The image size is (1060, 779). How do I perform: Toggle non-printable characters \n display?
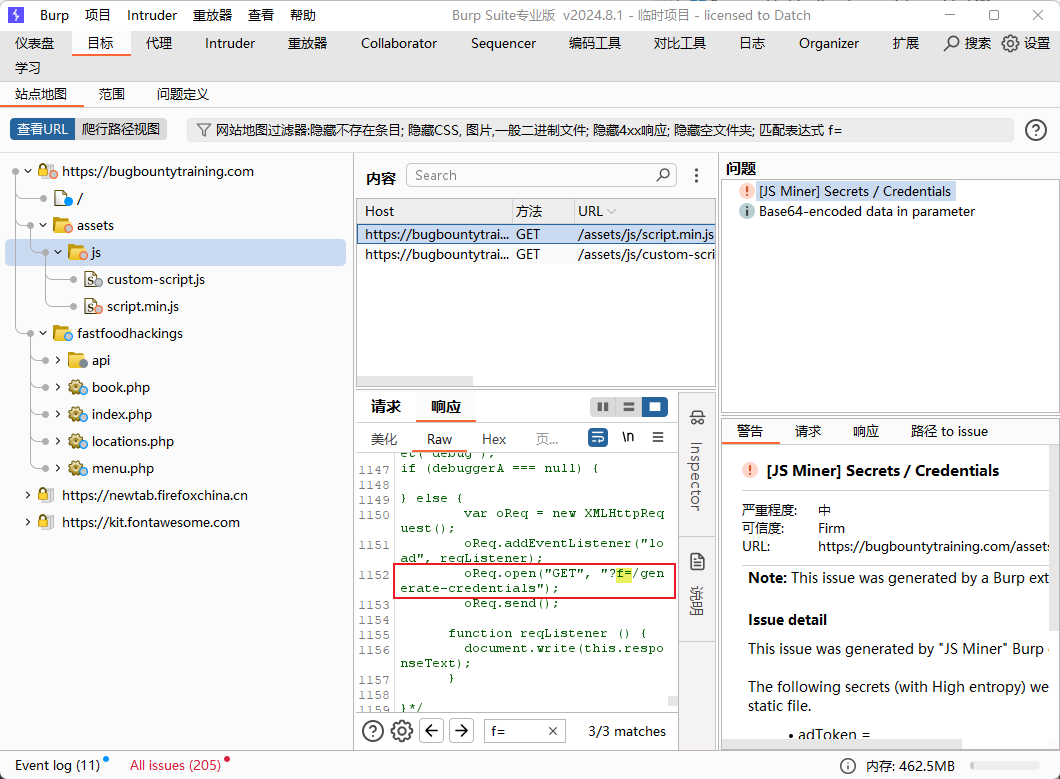[x=628, y=438]
